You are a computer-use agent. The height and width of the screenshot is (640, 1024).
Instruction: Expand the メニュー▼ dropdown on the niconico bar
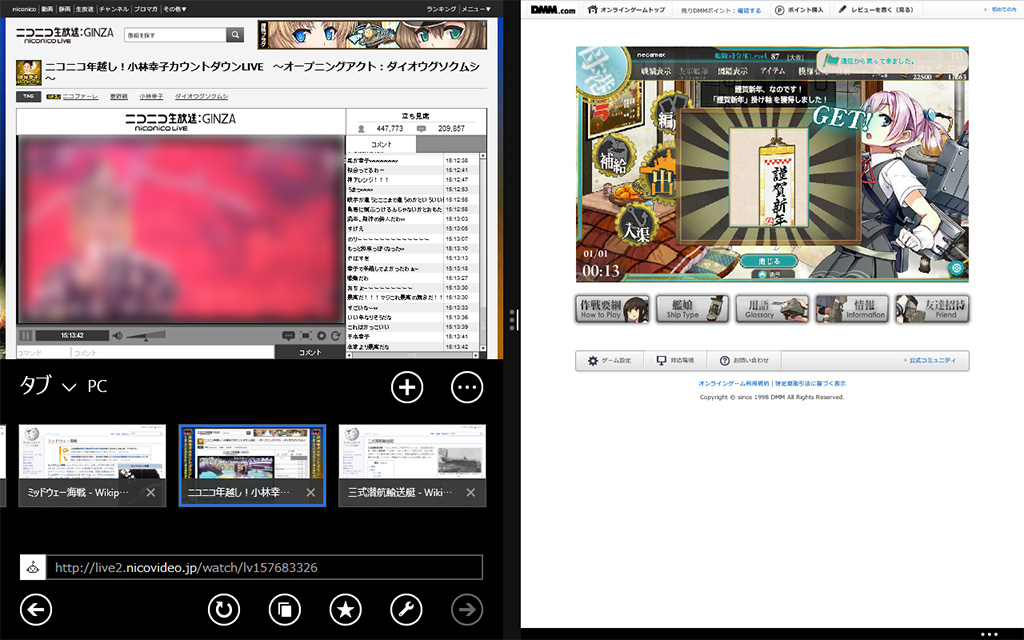point(476,9)
